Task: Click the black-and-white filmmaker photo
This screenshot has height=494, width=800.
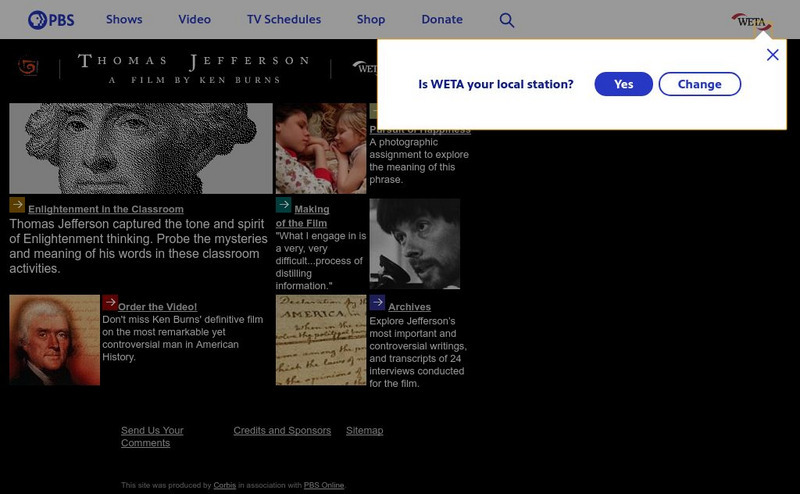Action: click(415, 244)
